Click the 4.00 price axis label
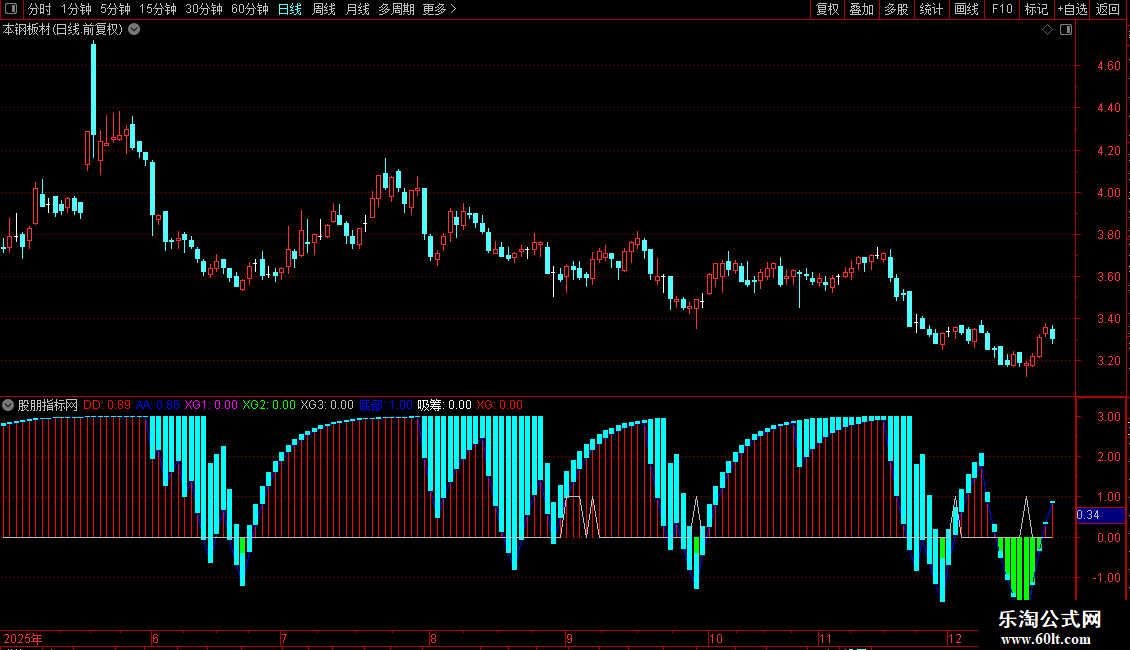This screenshot has width=1130, height=650. tap(1108, 192)
